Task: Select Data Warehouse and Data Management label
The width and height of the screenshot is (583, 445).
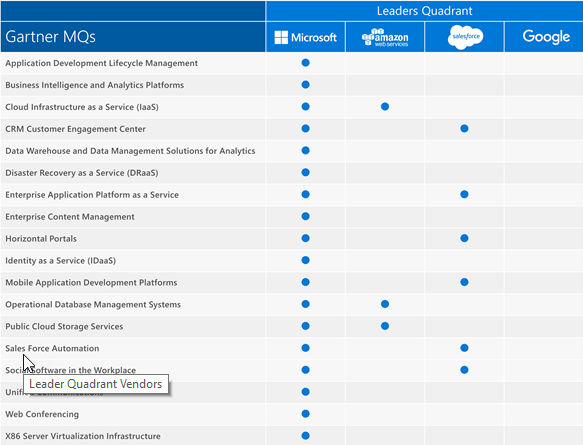Action: (x=130, y=151)
